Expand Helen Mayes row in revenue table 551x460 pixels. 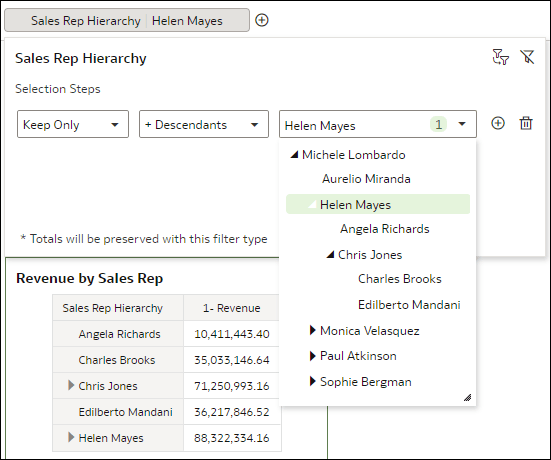(71, 438)
